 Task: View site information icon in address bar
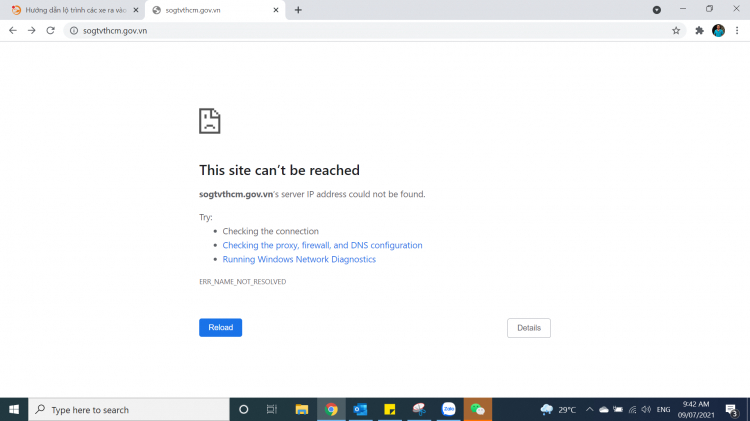(74, 31)
